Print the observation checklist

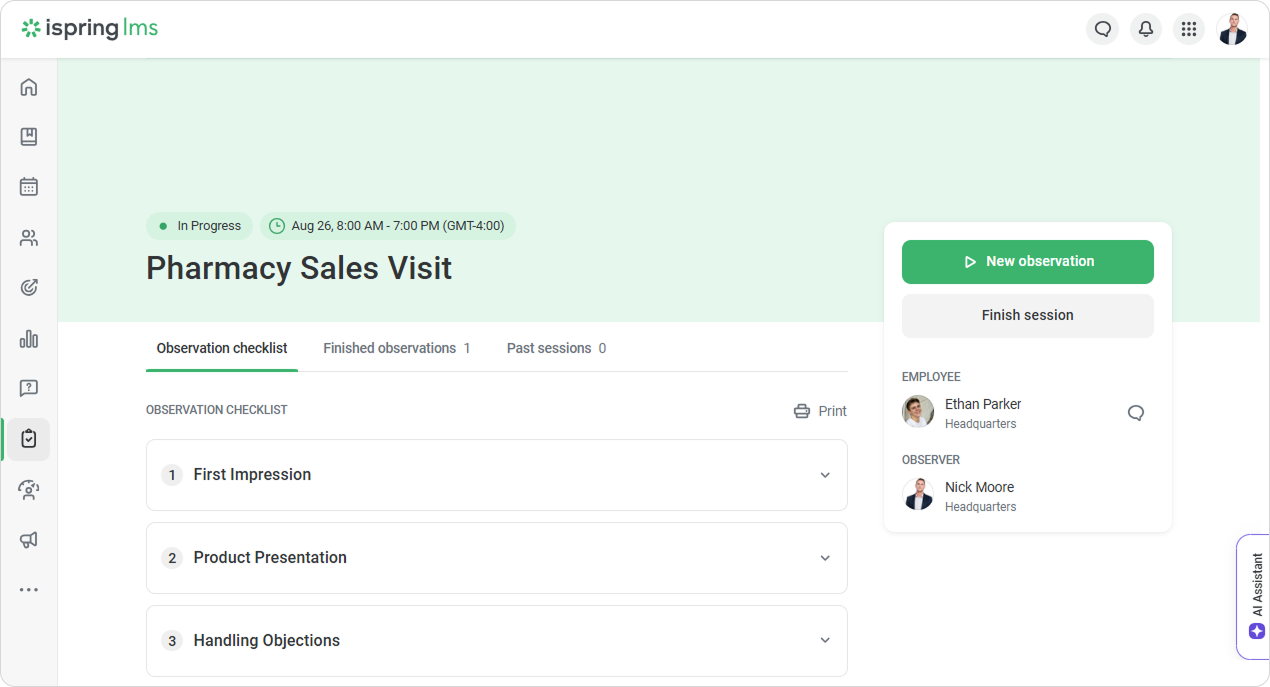click(820, 411)
